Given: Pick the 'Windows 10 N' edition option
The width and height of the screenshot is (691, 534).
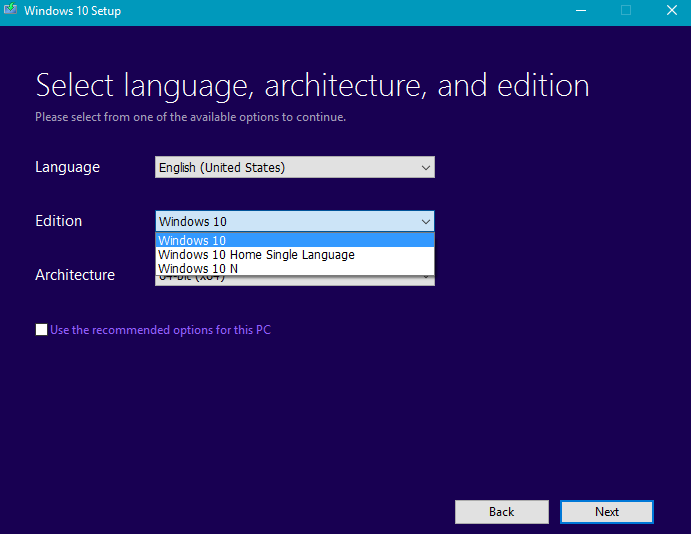Looking at the screenshot, I should pyautogui.click(x=295, y=268).
